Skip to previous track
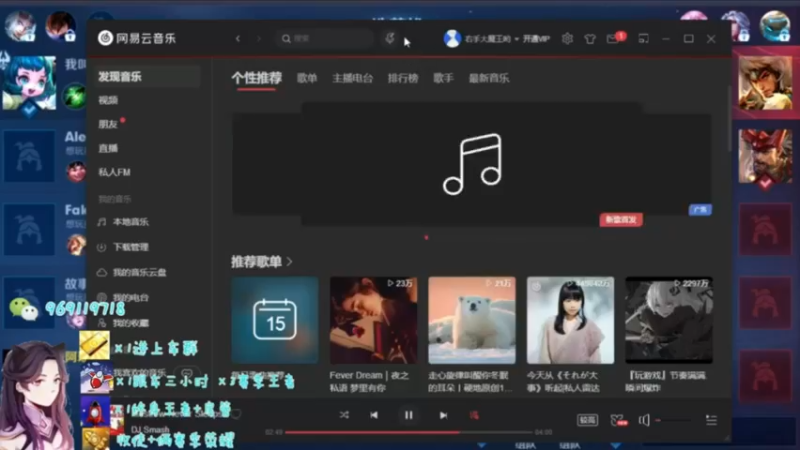800x450 pixels. click(374, 415)
